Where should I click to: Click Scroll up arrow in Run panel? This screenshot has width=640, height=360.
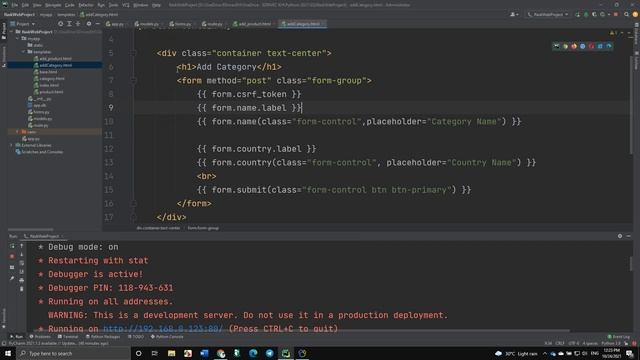pyautogui.click(x=22, y=246)
